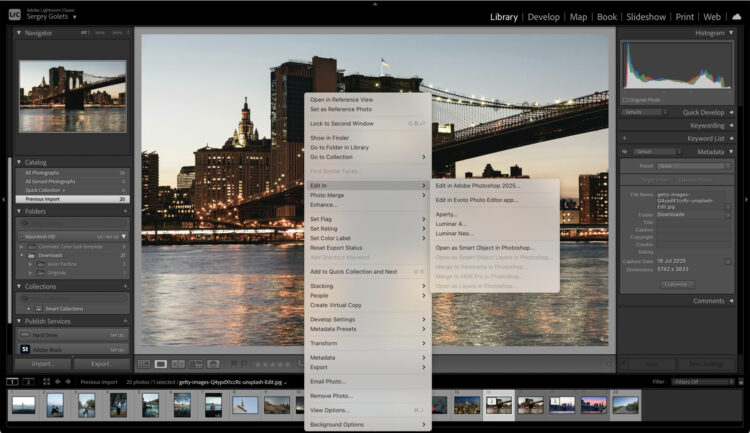Screen dimensions: 750x433
Task: Select second monitor display button
Action: [27, 381]
